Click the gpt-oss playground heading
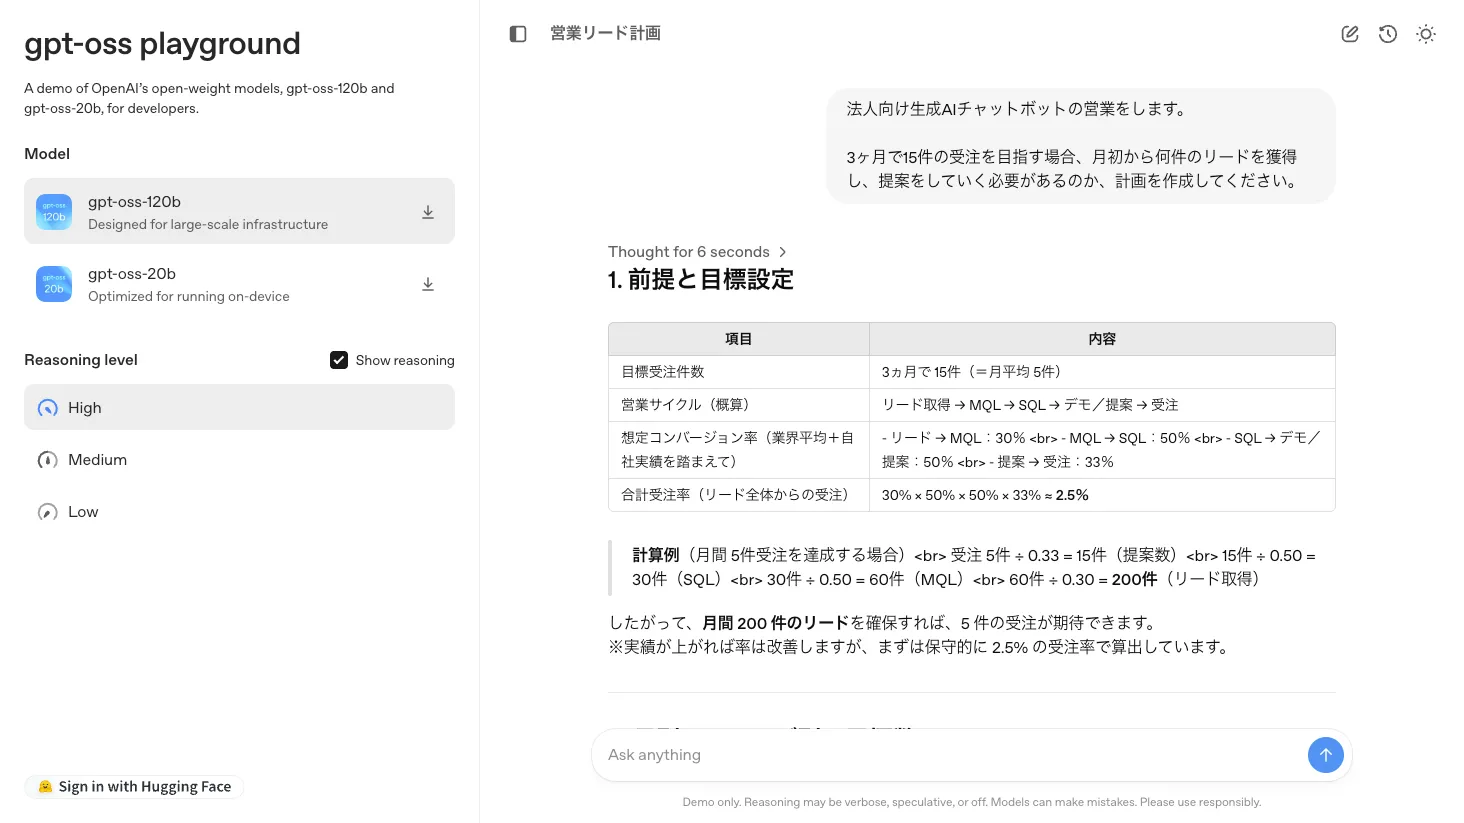 click(162, 44)
